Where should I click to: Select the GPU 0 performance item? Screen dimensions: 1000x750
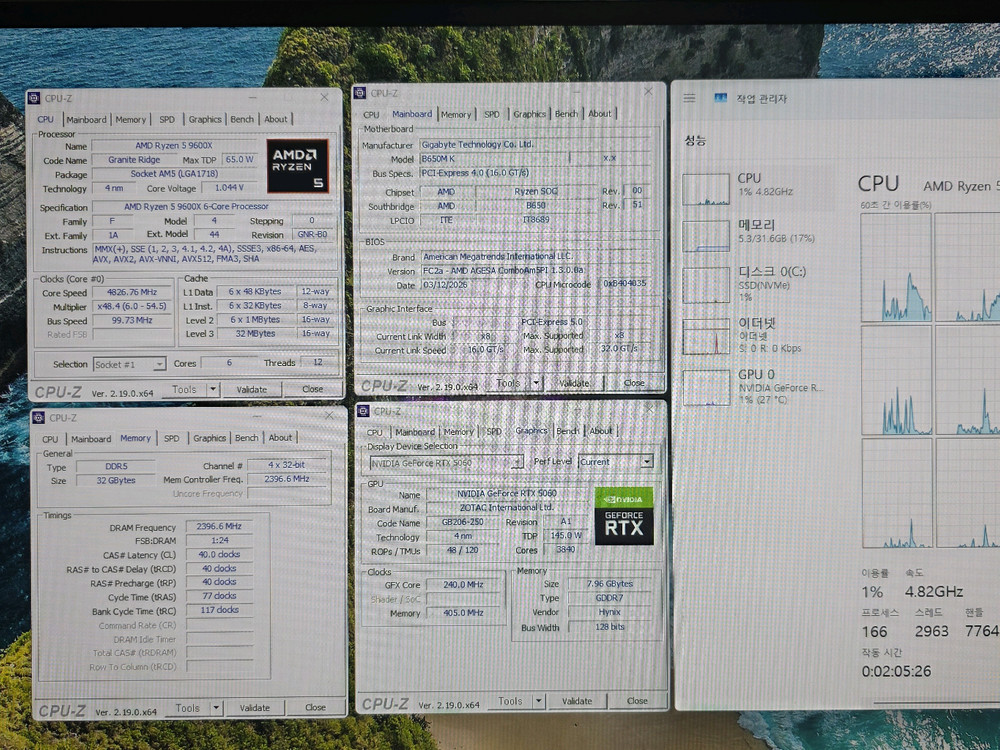[x=758, y=386]
